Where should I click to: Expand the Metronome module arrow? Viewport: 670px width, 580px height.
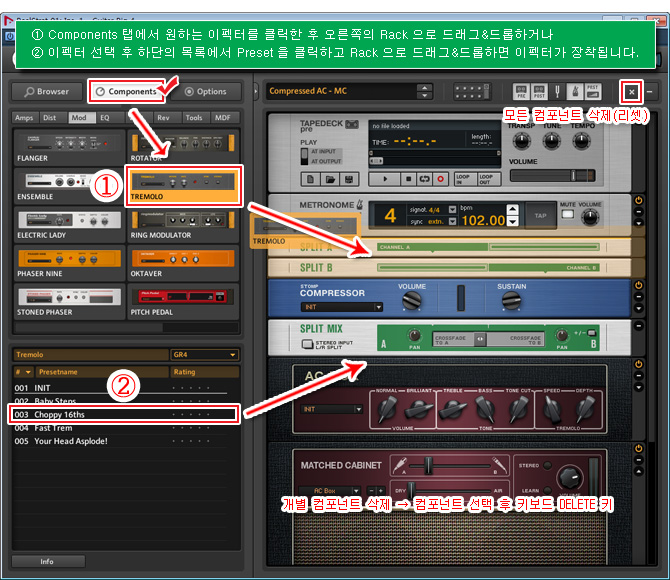pos(638,223)
